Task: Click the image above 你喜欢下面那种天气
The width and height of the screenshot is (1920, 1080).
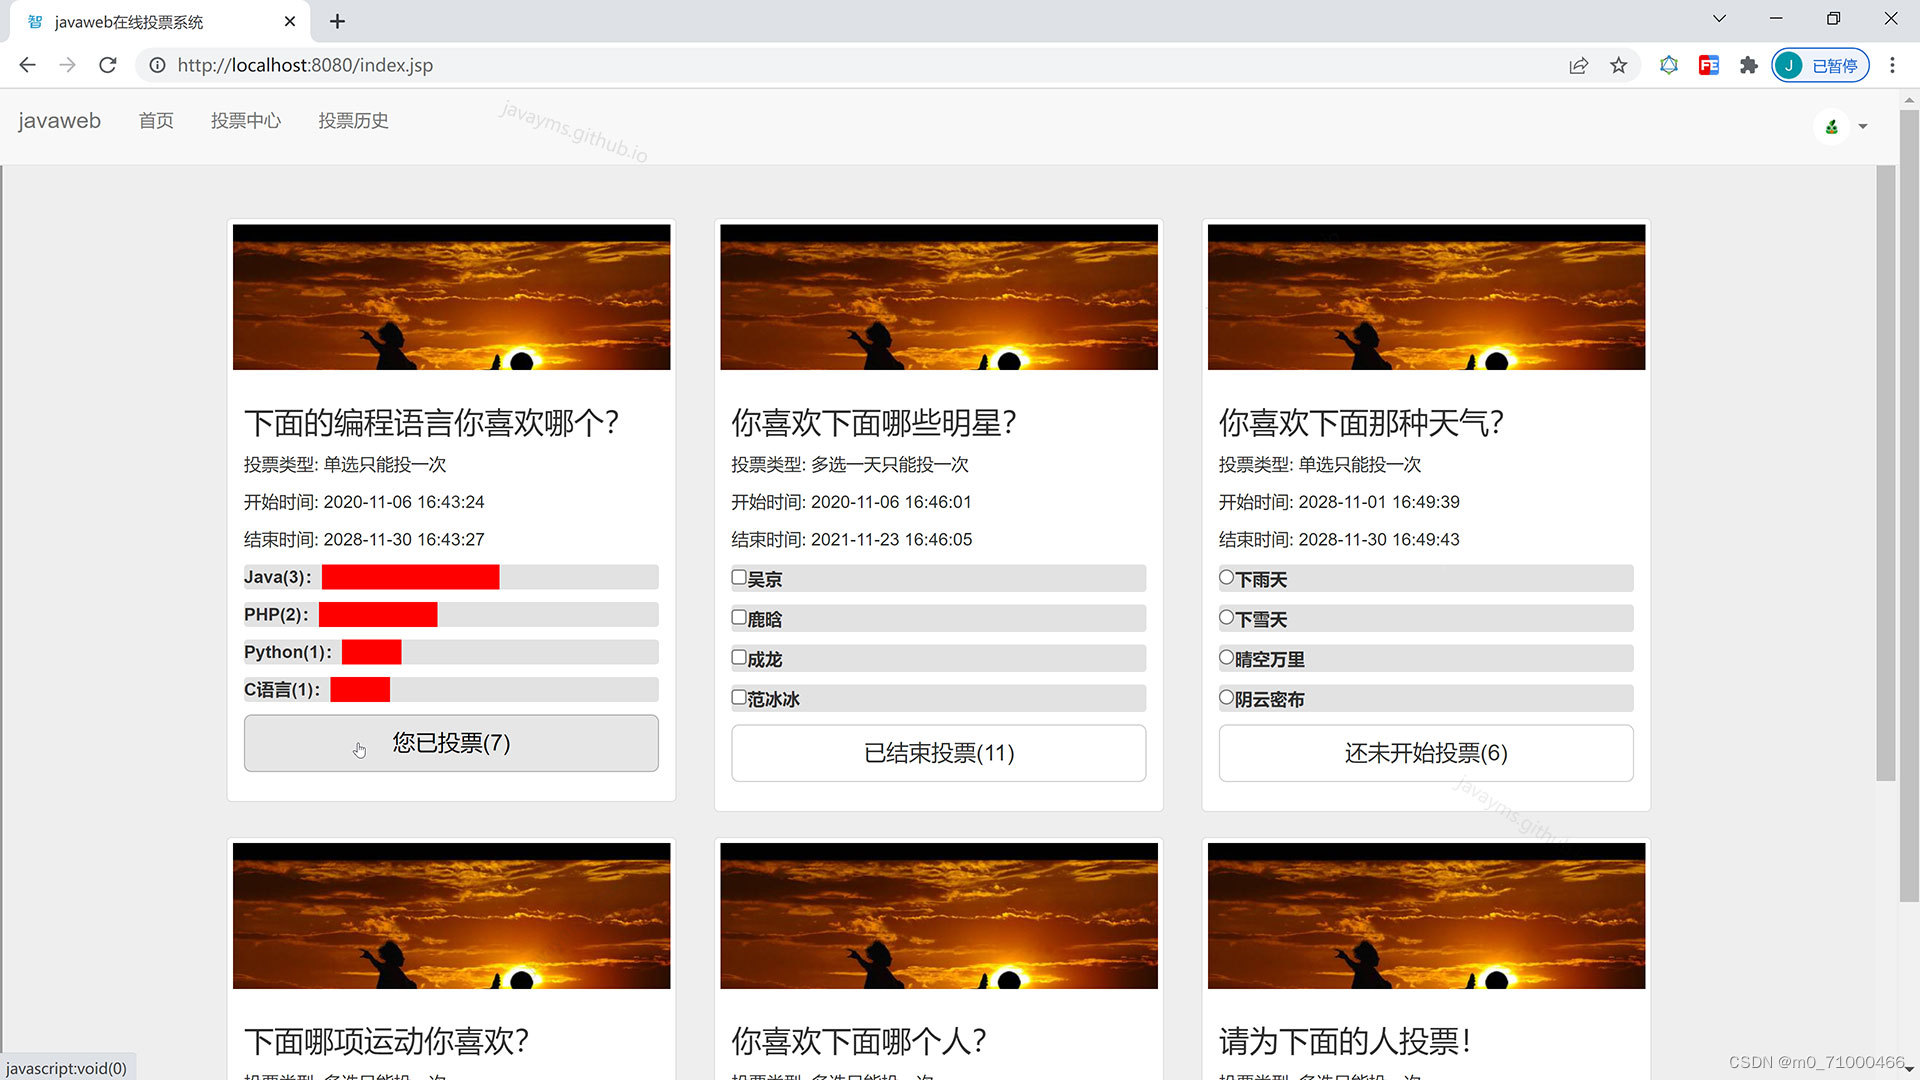Action: pos(1426,297)
